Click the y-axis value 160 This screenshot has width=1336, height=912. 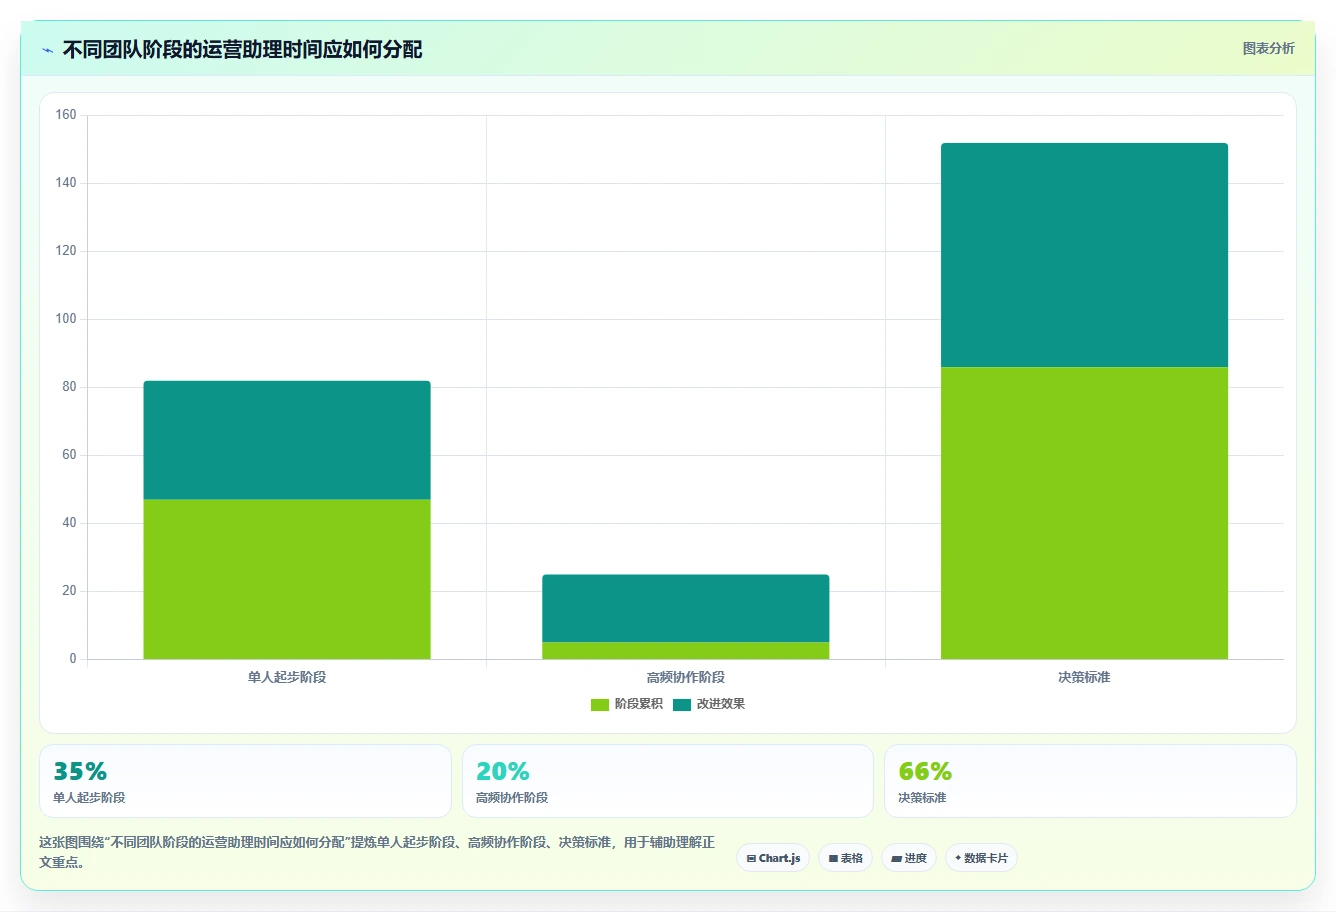(66, 115)
